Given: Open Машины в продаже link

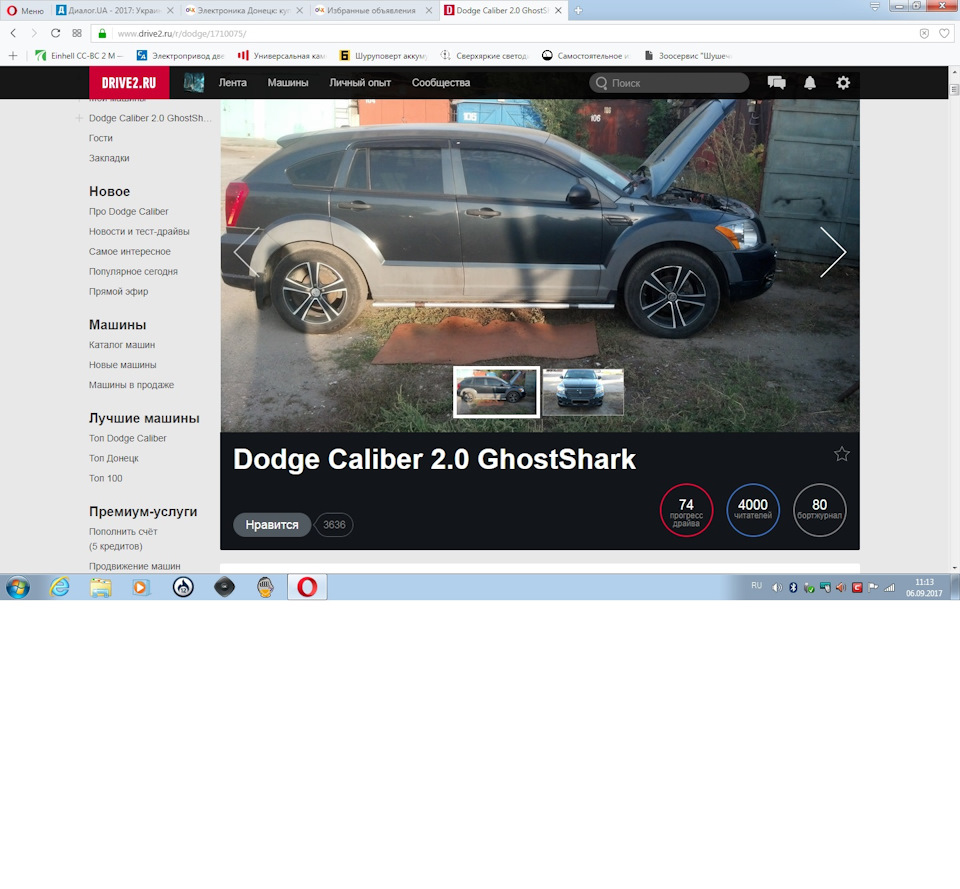Looking at the screenshot, I should point(132,385).
